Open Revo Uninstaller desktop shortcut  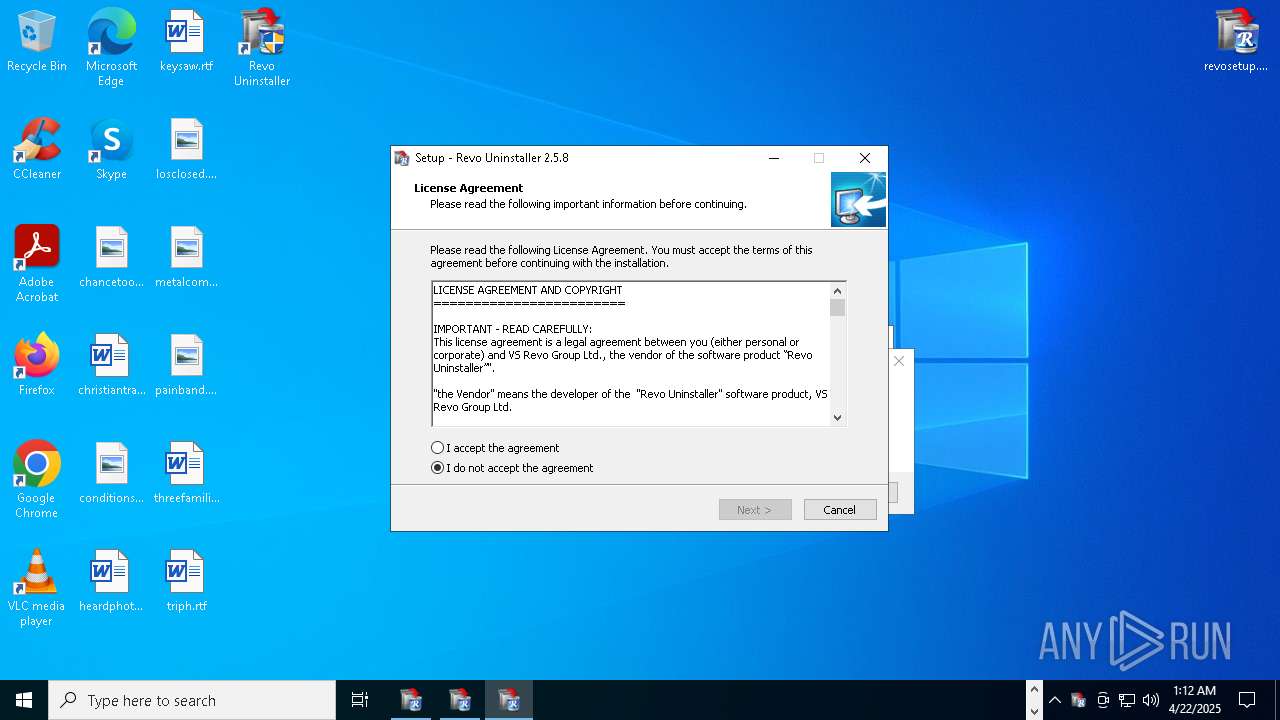click(x=262, y=48)
